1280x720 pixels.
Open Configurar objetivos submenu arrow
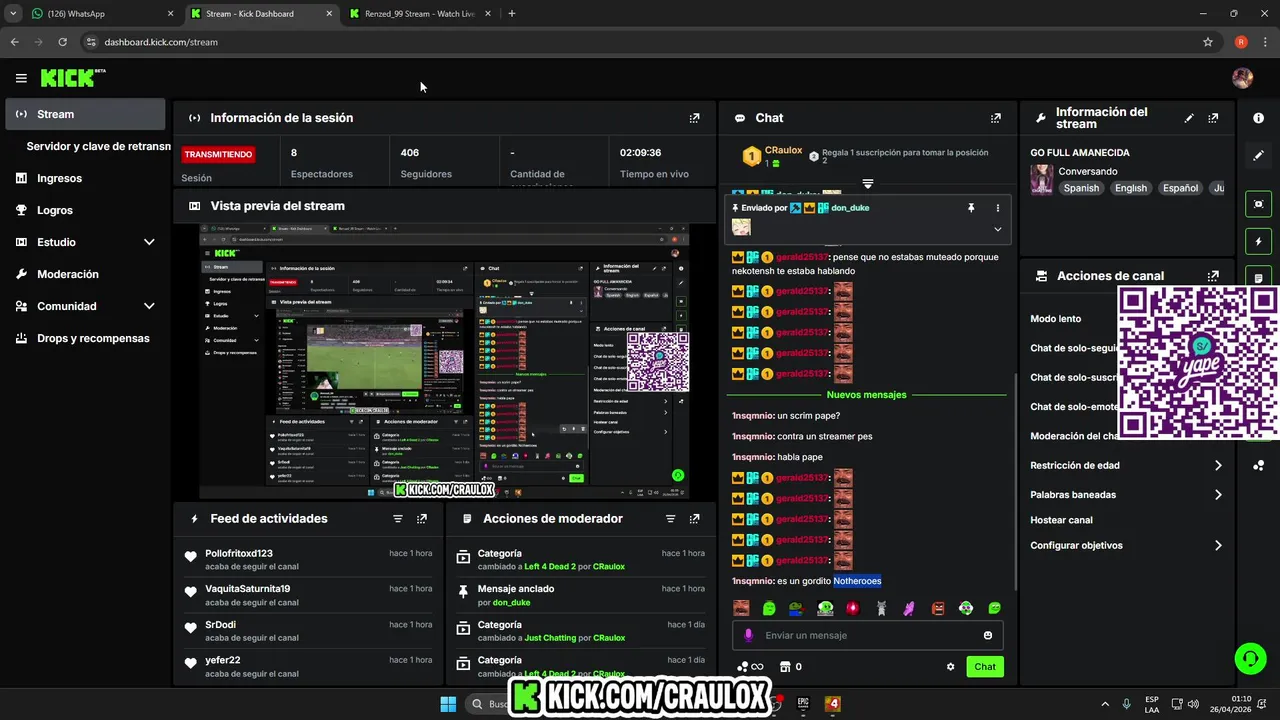(x=1218, y=546)
